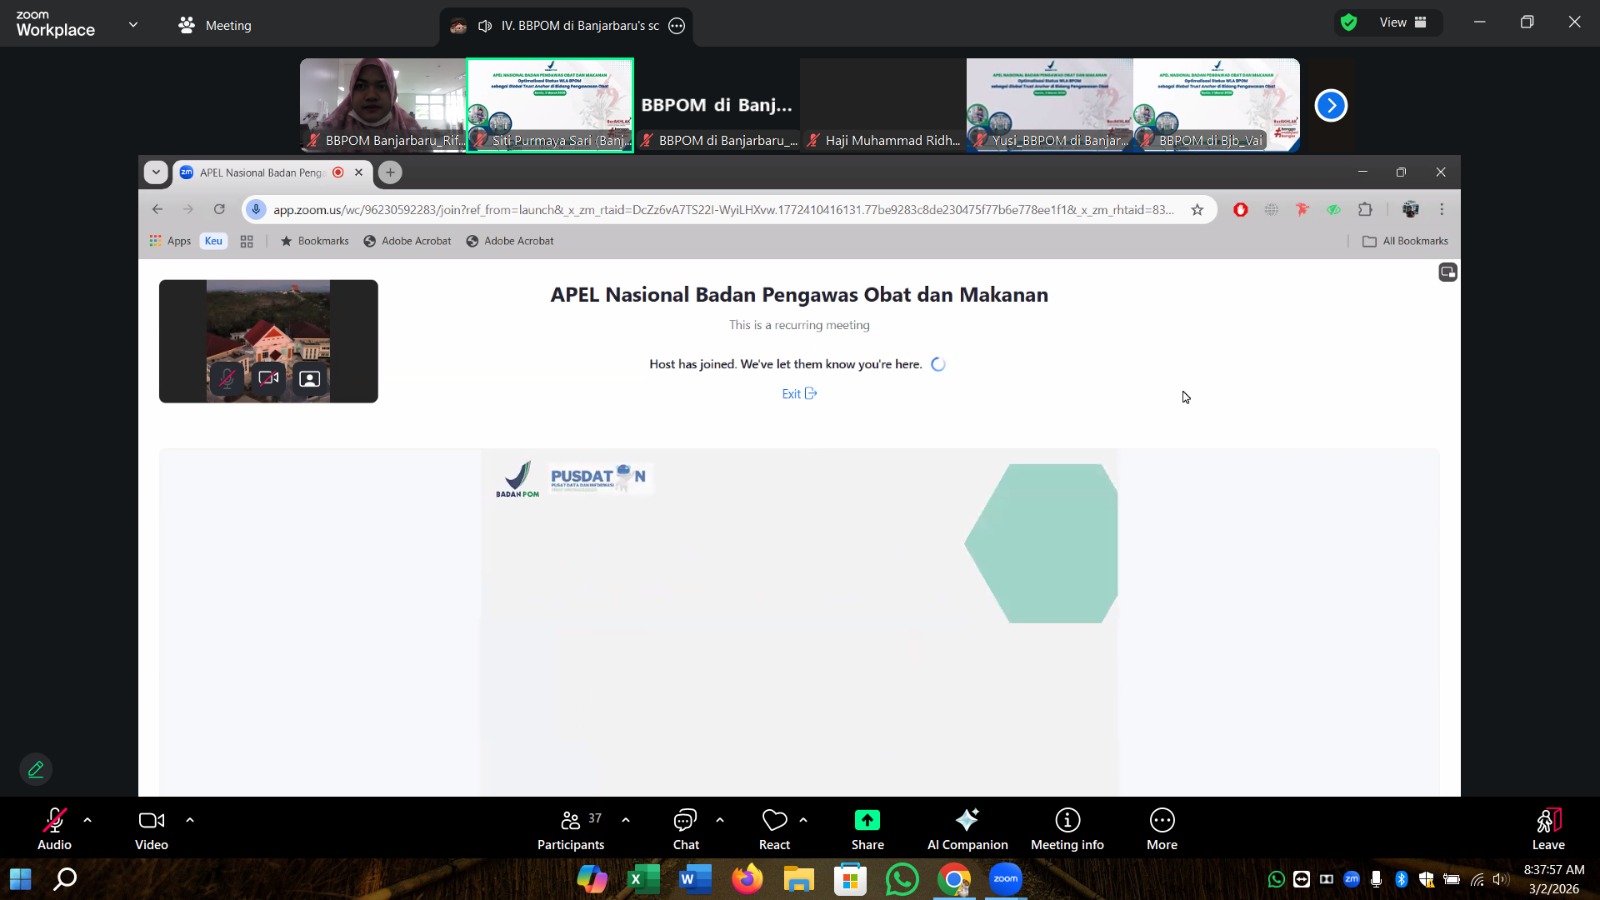Expand the Video options arrow

point(190,820)
